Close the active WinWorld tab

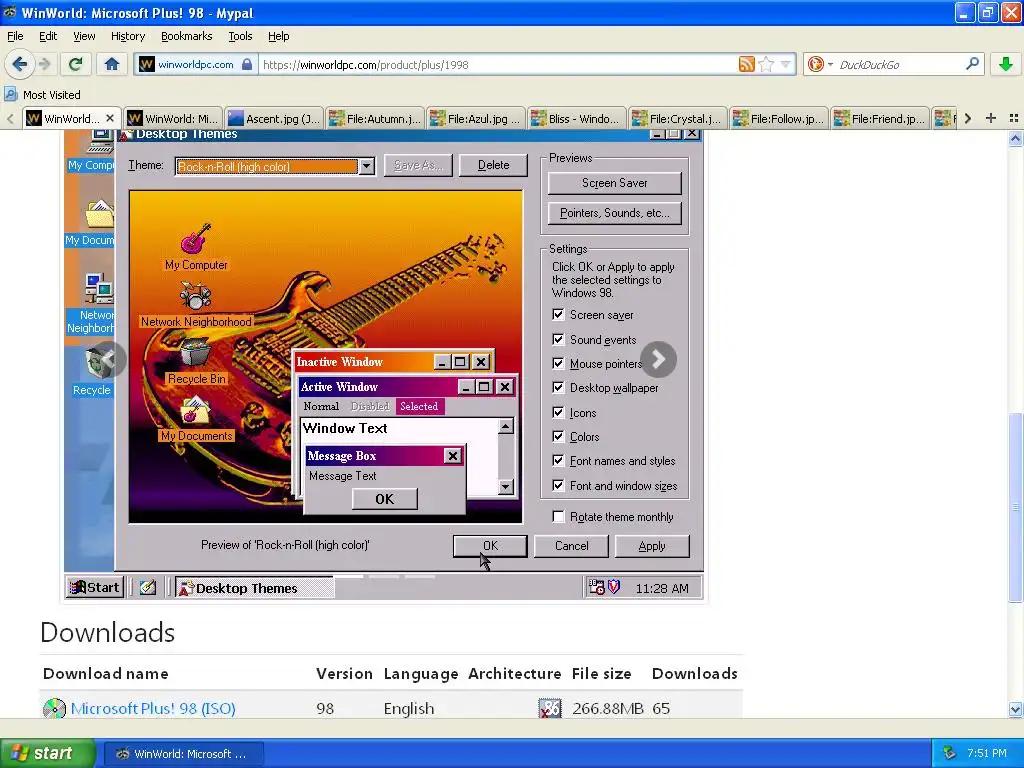tap(110, 118)
